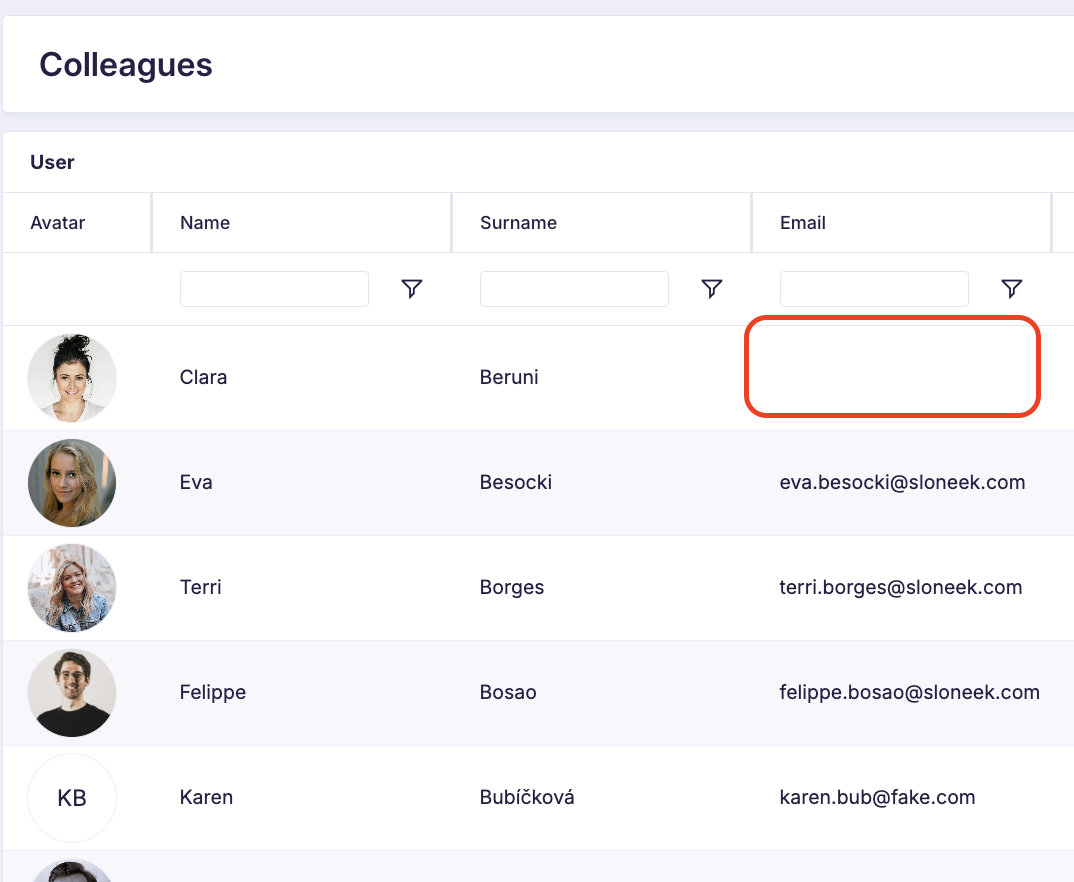This screenshot has height=882, width=1074.
Task: Focus the Name filter text box
Action: pyautogui.click(x=274, y=289)
